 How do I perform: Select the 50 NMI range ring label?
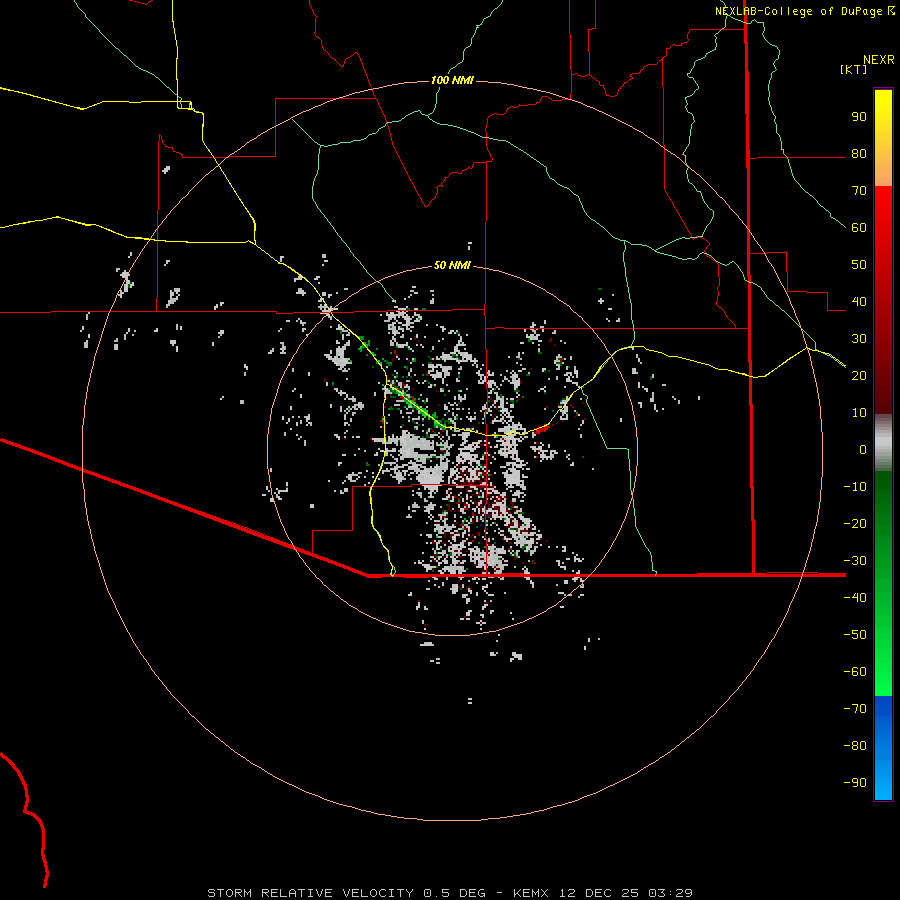click(x=452, y=265)
